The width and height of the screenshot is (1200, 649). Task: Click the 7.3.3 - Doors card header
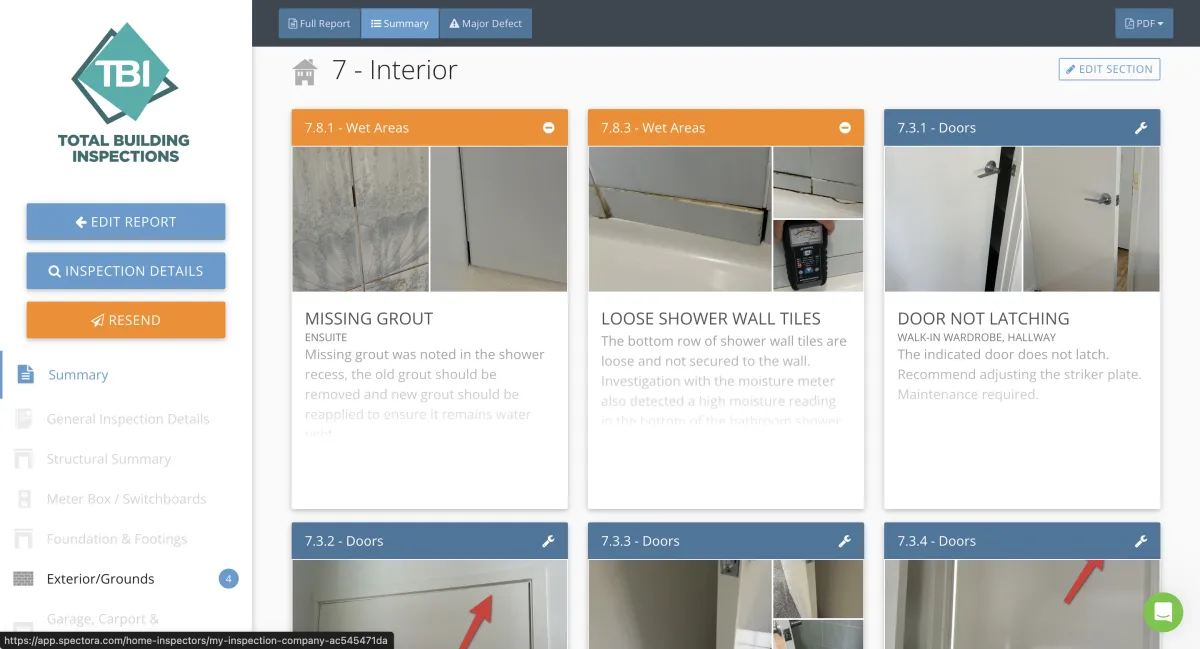click(x=726, y=541)
